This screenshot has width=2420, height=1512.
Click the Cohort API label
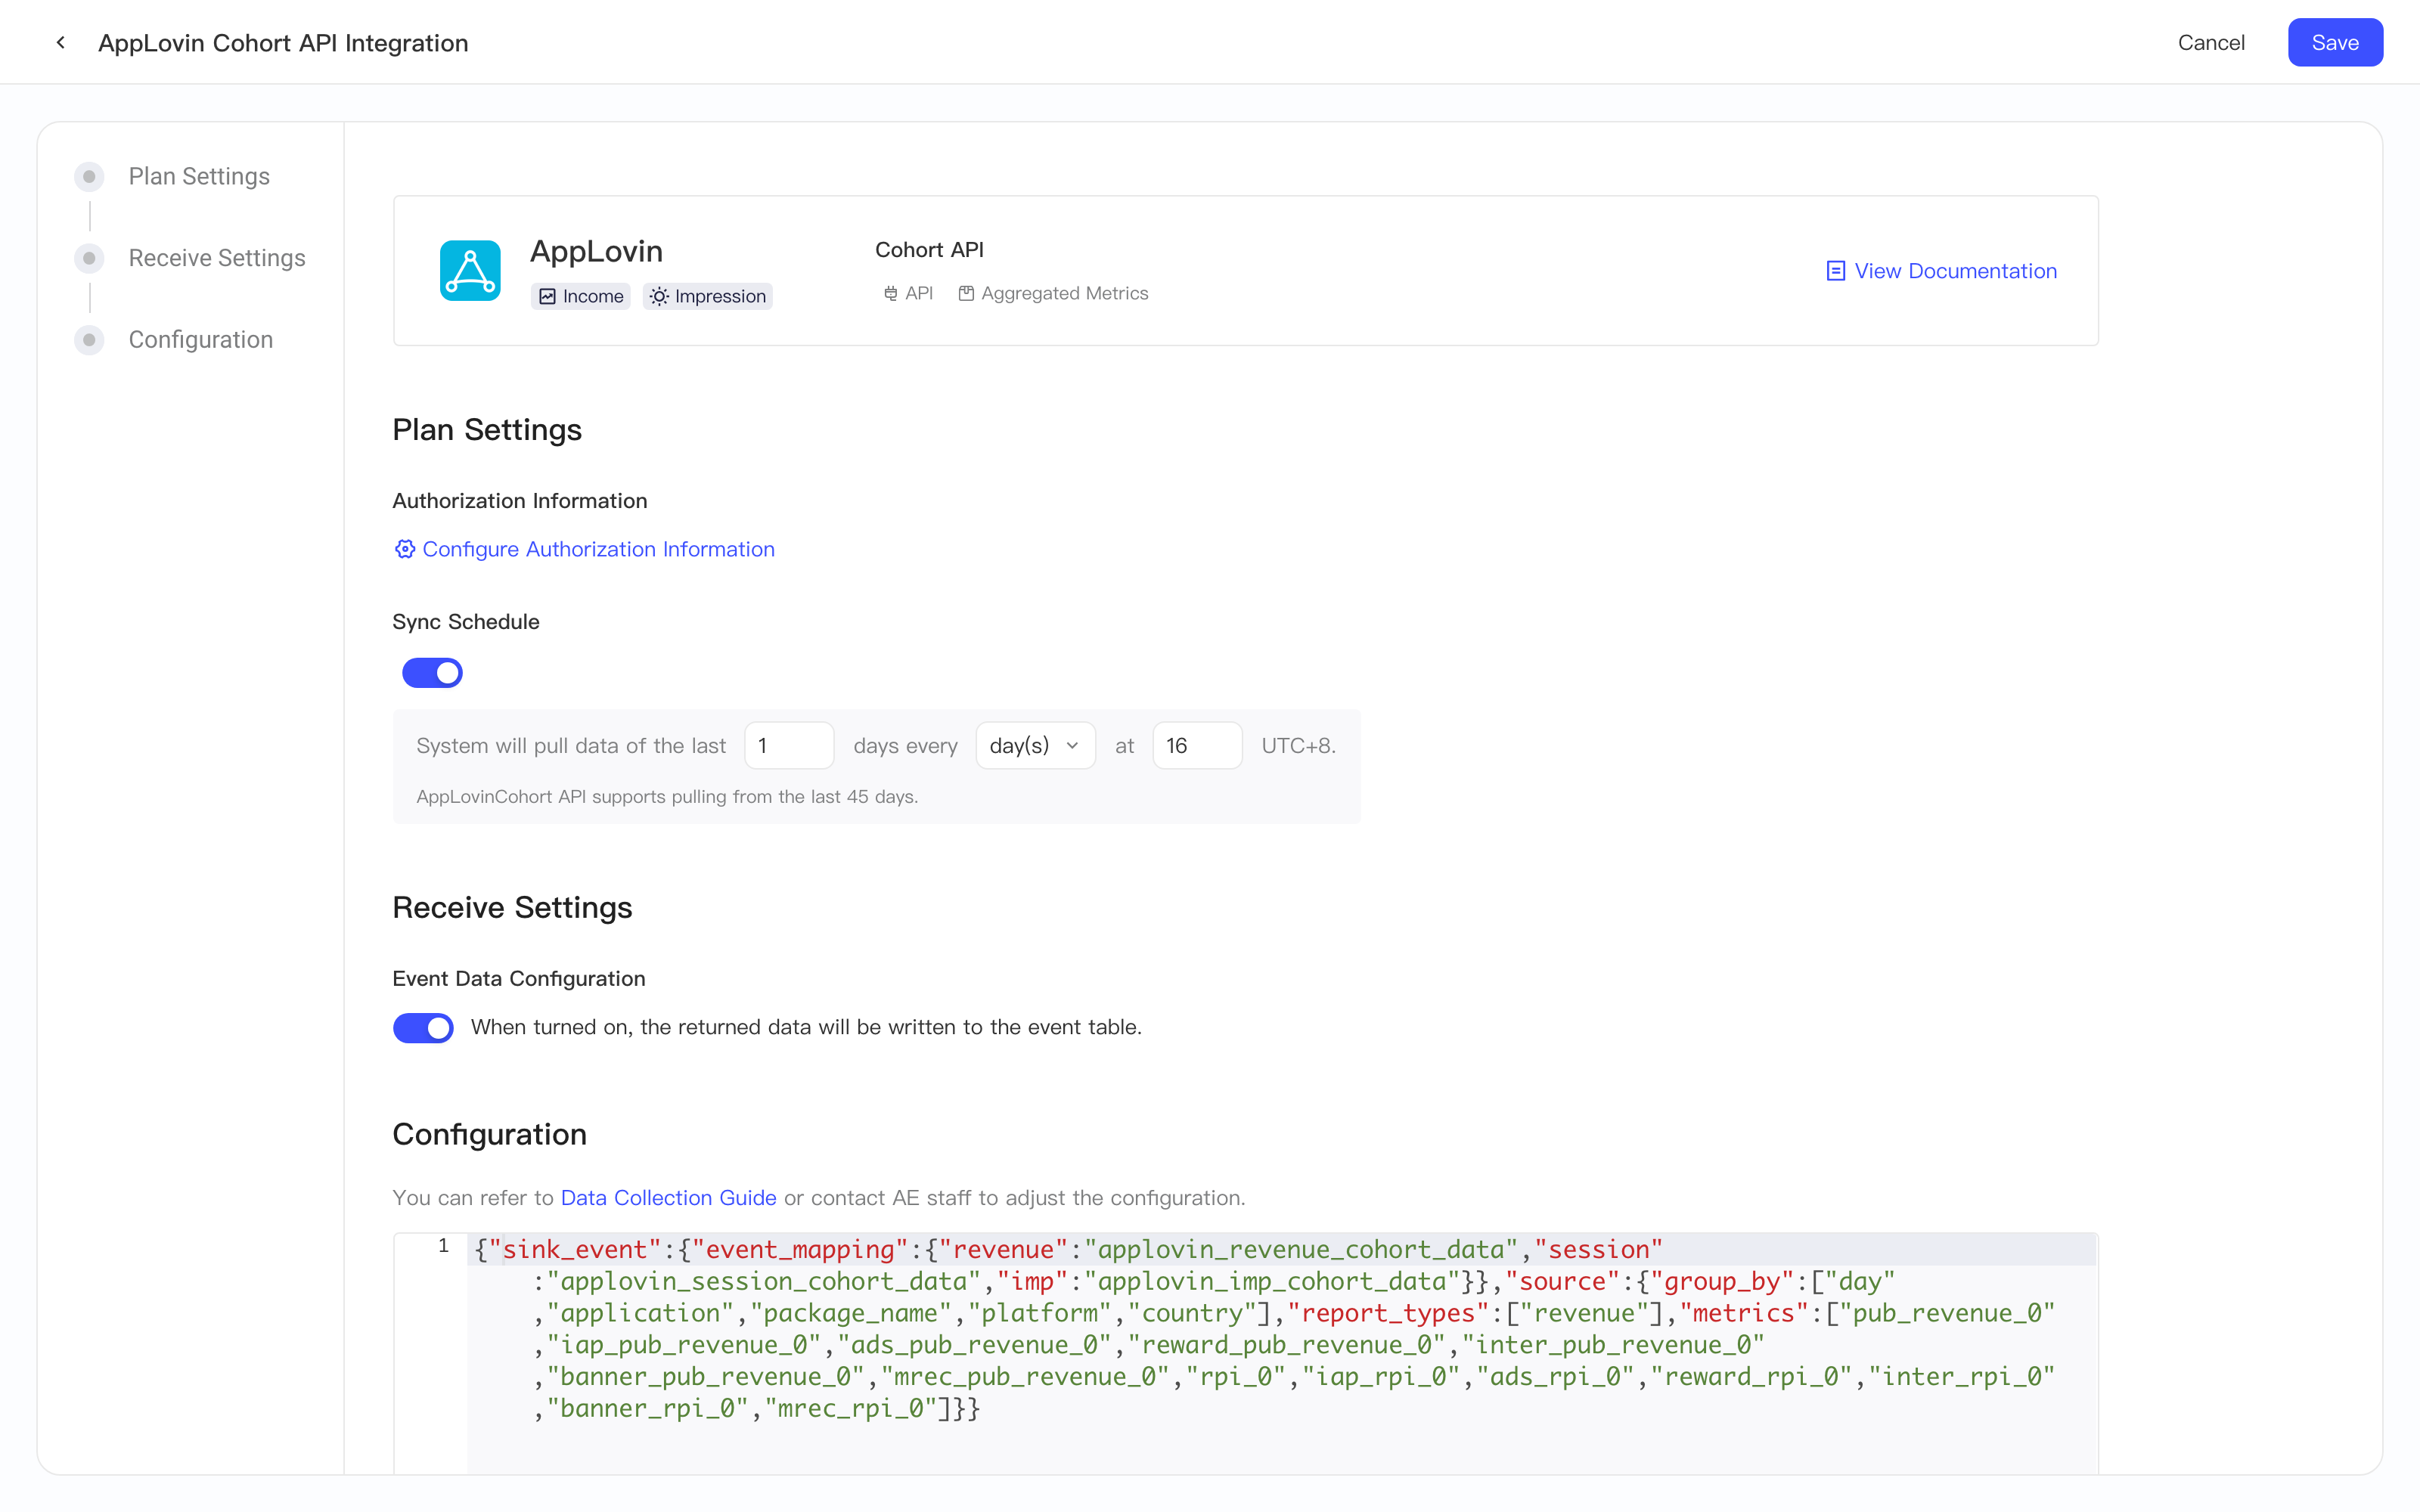point(929,250)
